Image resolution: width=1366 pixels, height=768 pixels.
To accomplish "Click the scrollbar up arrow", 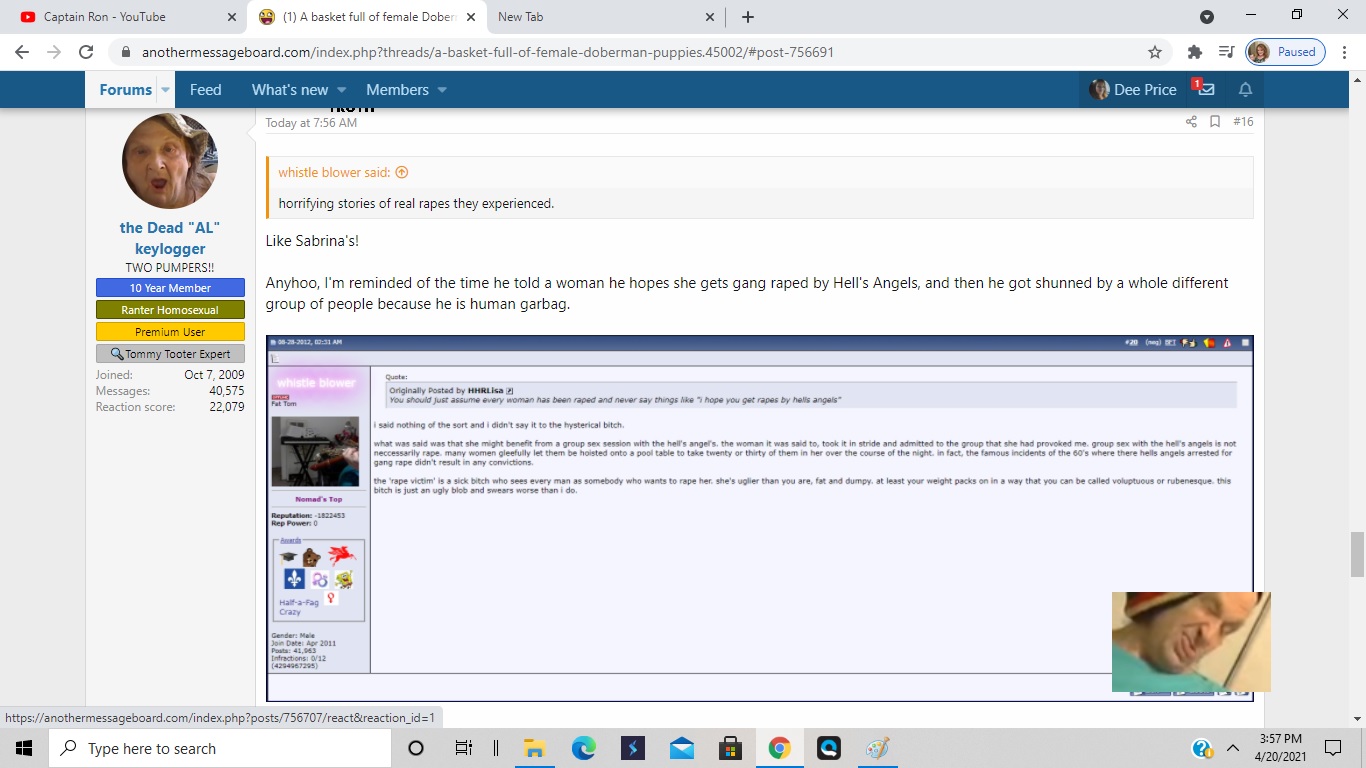I will (x=1357, y=79).
